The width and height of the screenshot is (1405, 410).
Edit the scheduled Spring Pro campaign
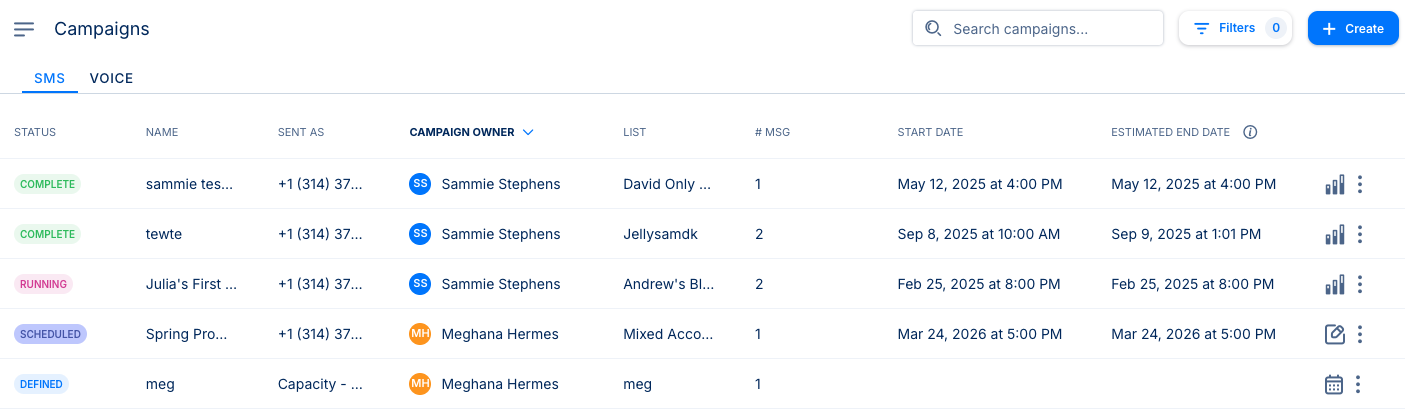(1334, 334)
